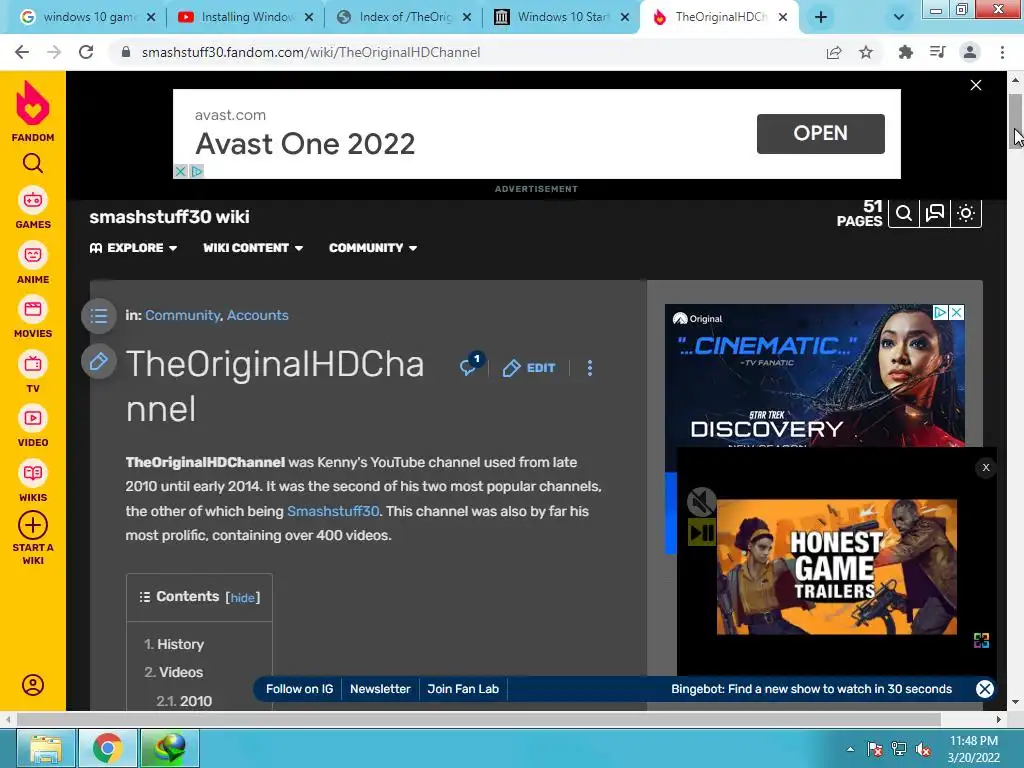
Task: Follow the Smashstuff30 article link
Action: (x=333, y=511)
